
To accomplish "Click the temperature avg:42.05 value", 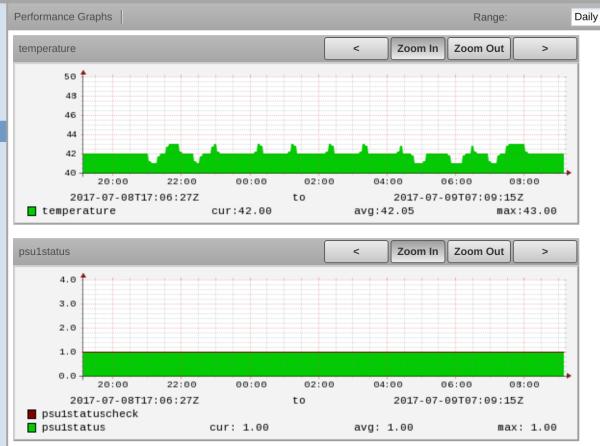I will click(x=384, y=211).
